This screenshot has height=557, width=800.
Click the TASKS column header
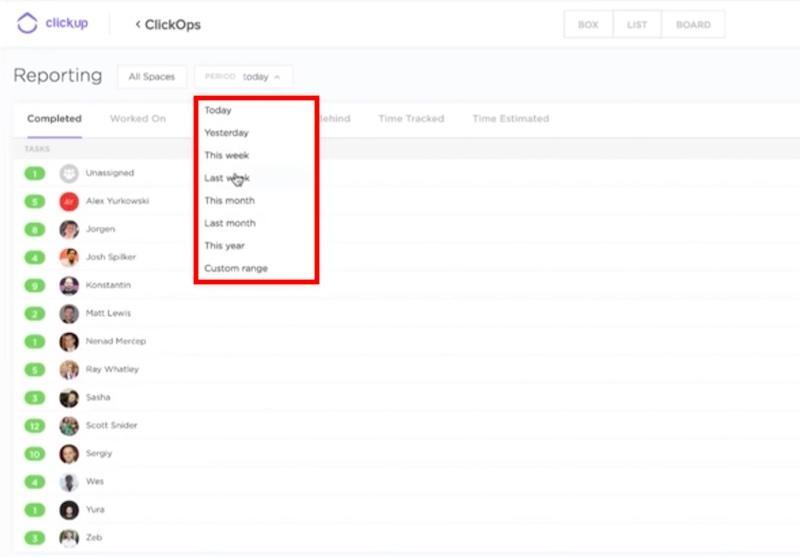[37, 149]
